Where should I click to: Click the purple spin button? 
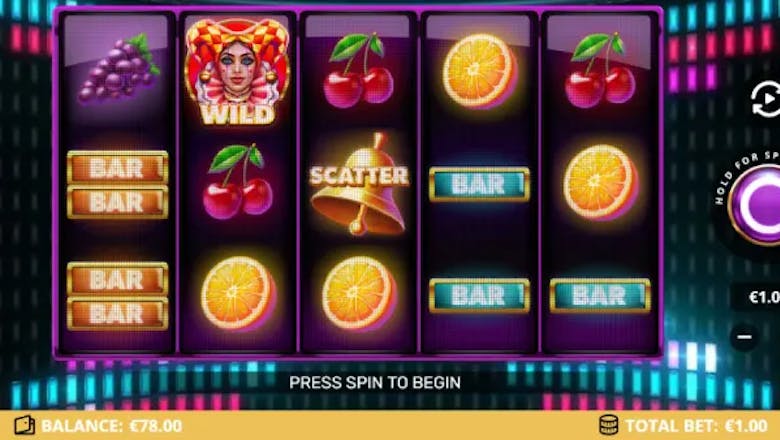756,204
